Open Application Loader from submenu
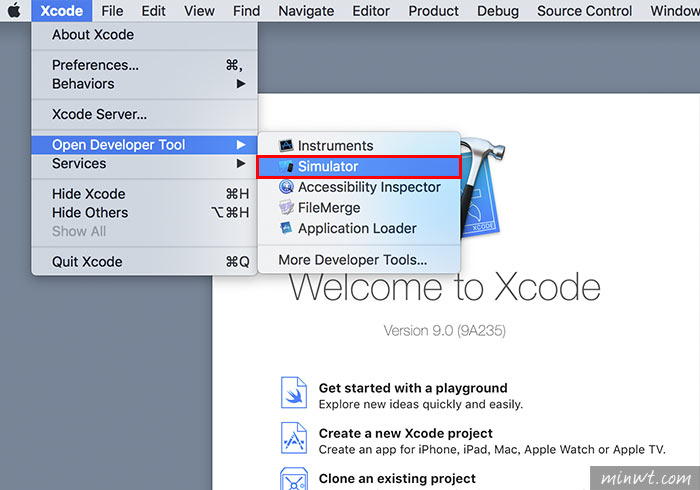The height and width of the screenshot is (490, 700). 359,228
